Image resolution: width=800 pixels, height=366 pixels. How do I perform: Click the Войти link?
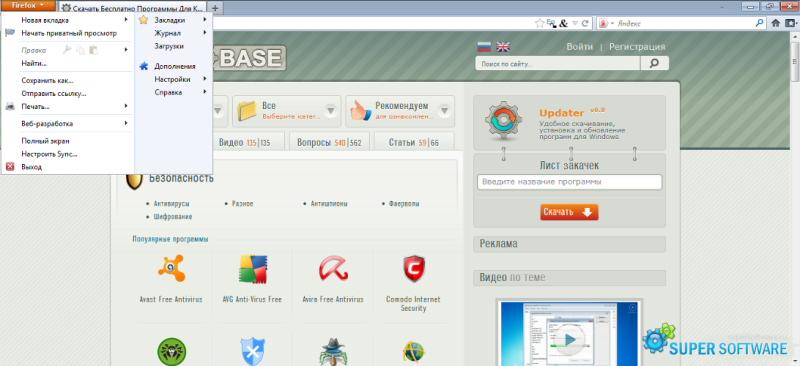tap(580, 46)
